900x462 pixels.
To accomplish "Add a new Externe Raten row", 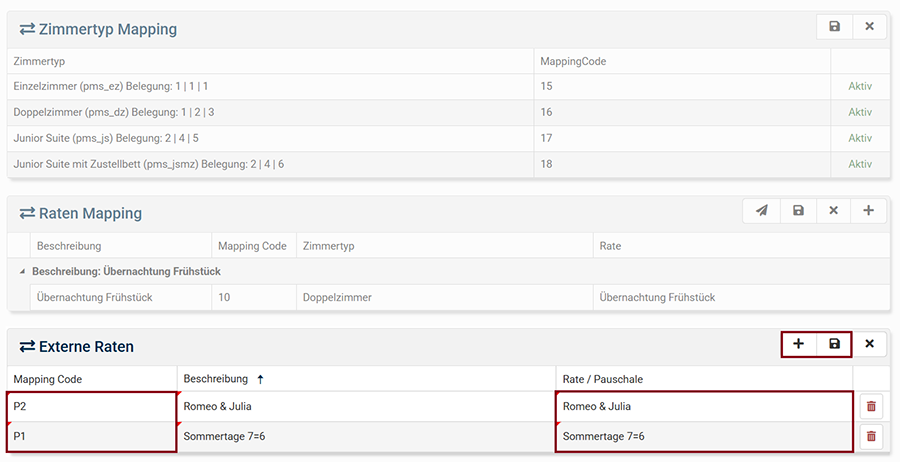I will tap(798, 344).
